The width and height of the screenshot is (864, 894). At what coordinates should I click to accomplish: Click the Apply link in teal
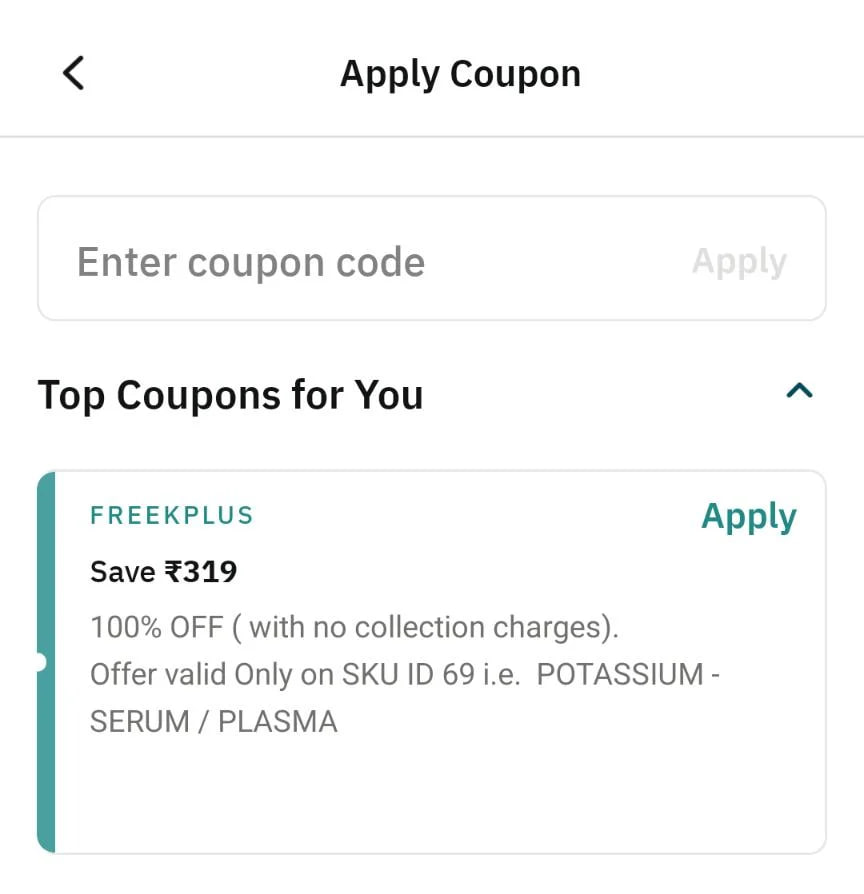(749, 516)
